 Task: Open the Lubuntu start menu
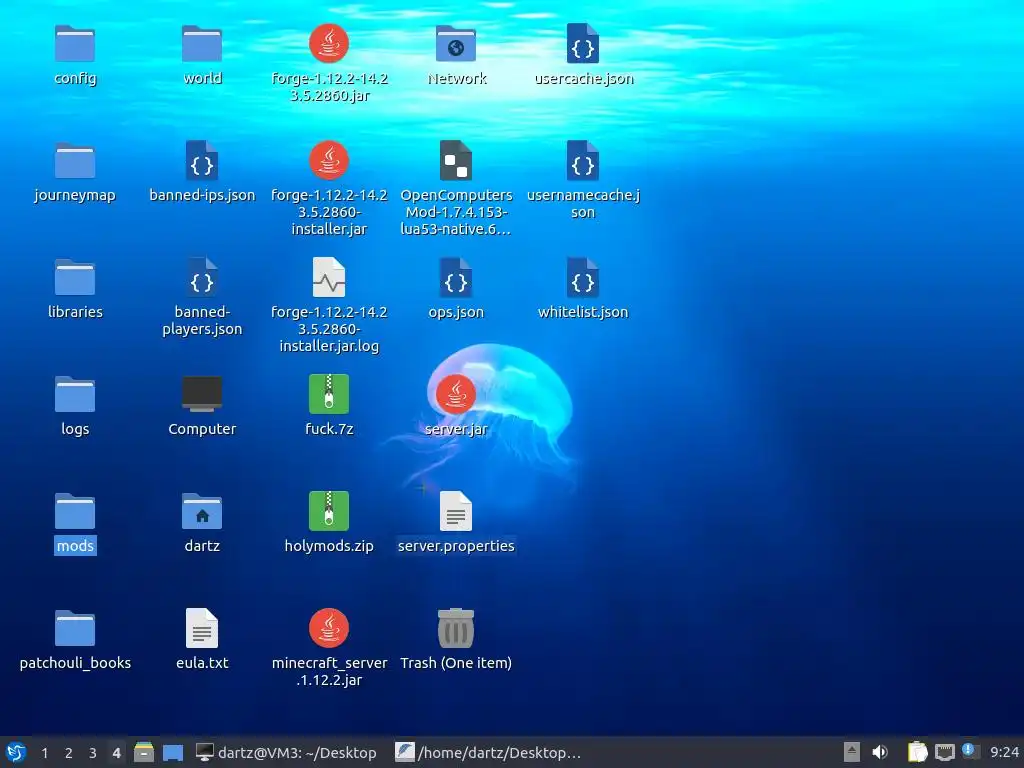(16, 752)
